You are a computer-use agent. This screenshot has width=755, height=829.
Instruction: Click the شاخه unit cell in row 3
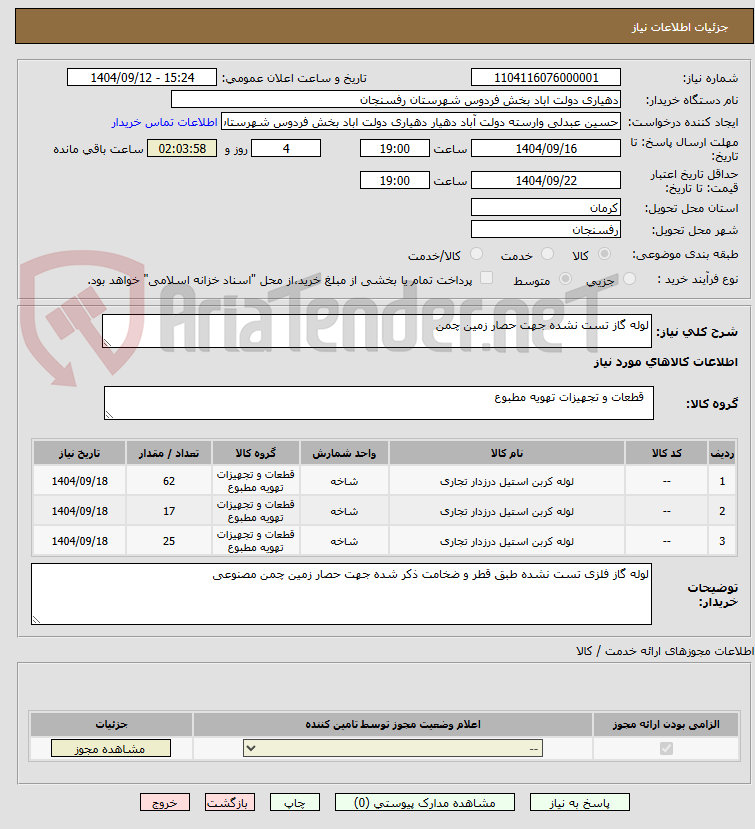point(344,541)
